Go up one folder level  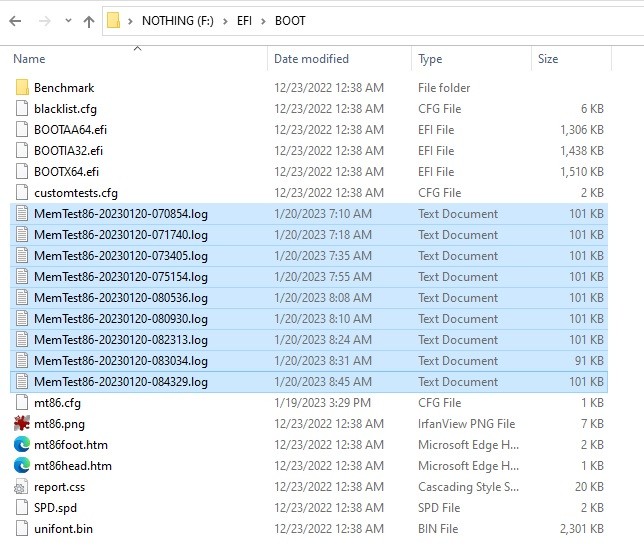(89, 21)
